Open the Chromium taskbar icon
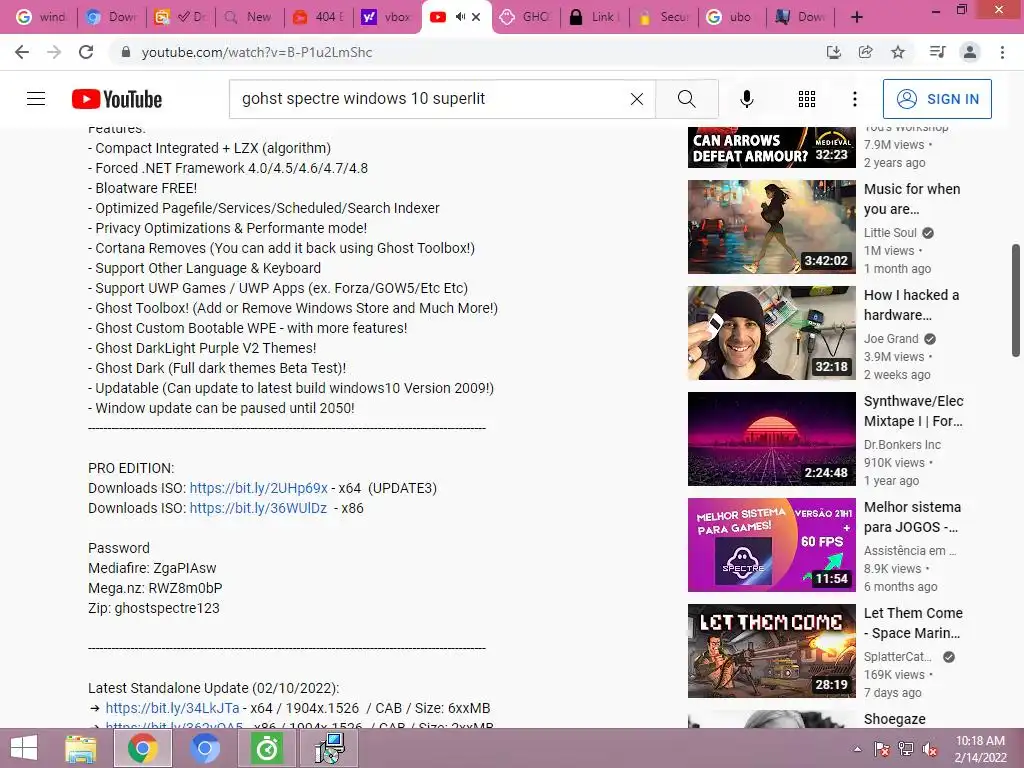This screenshot has height=768, width=1024. (204, 748)
